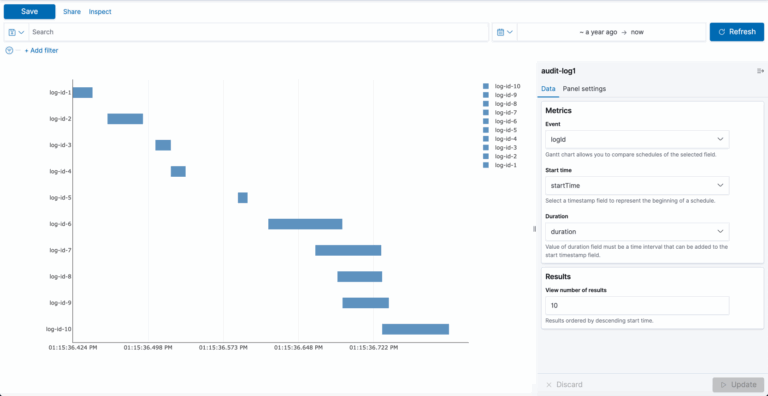Click the log-id-7 Gantt bar
The width and height of the screenshot is (768, 396).
pyautogui.click(x=348, y=250)
